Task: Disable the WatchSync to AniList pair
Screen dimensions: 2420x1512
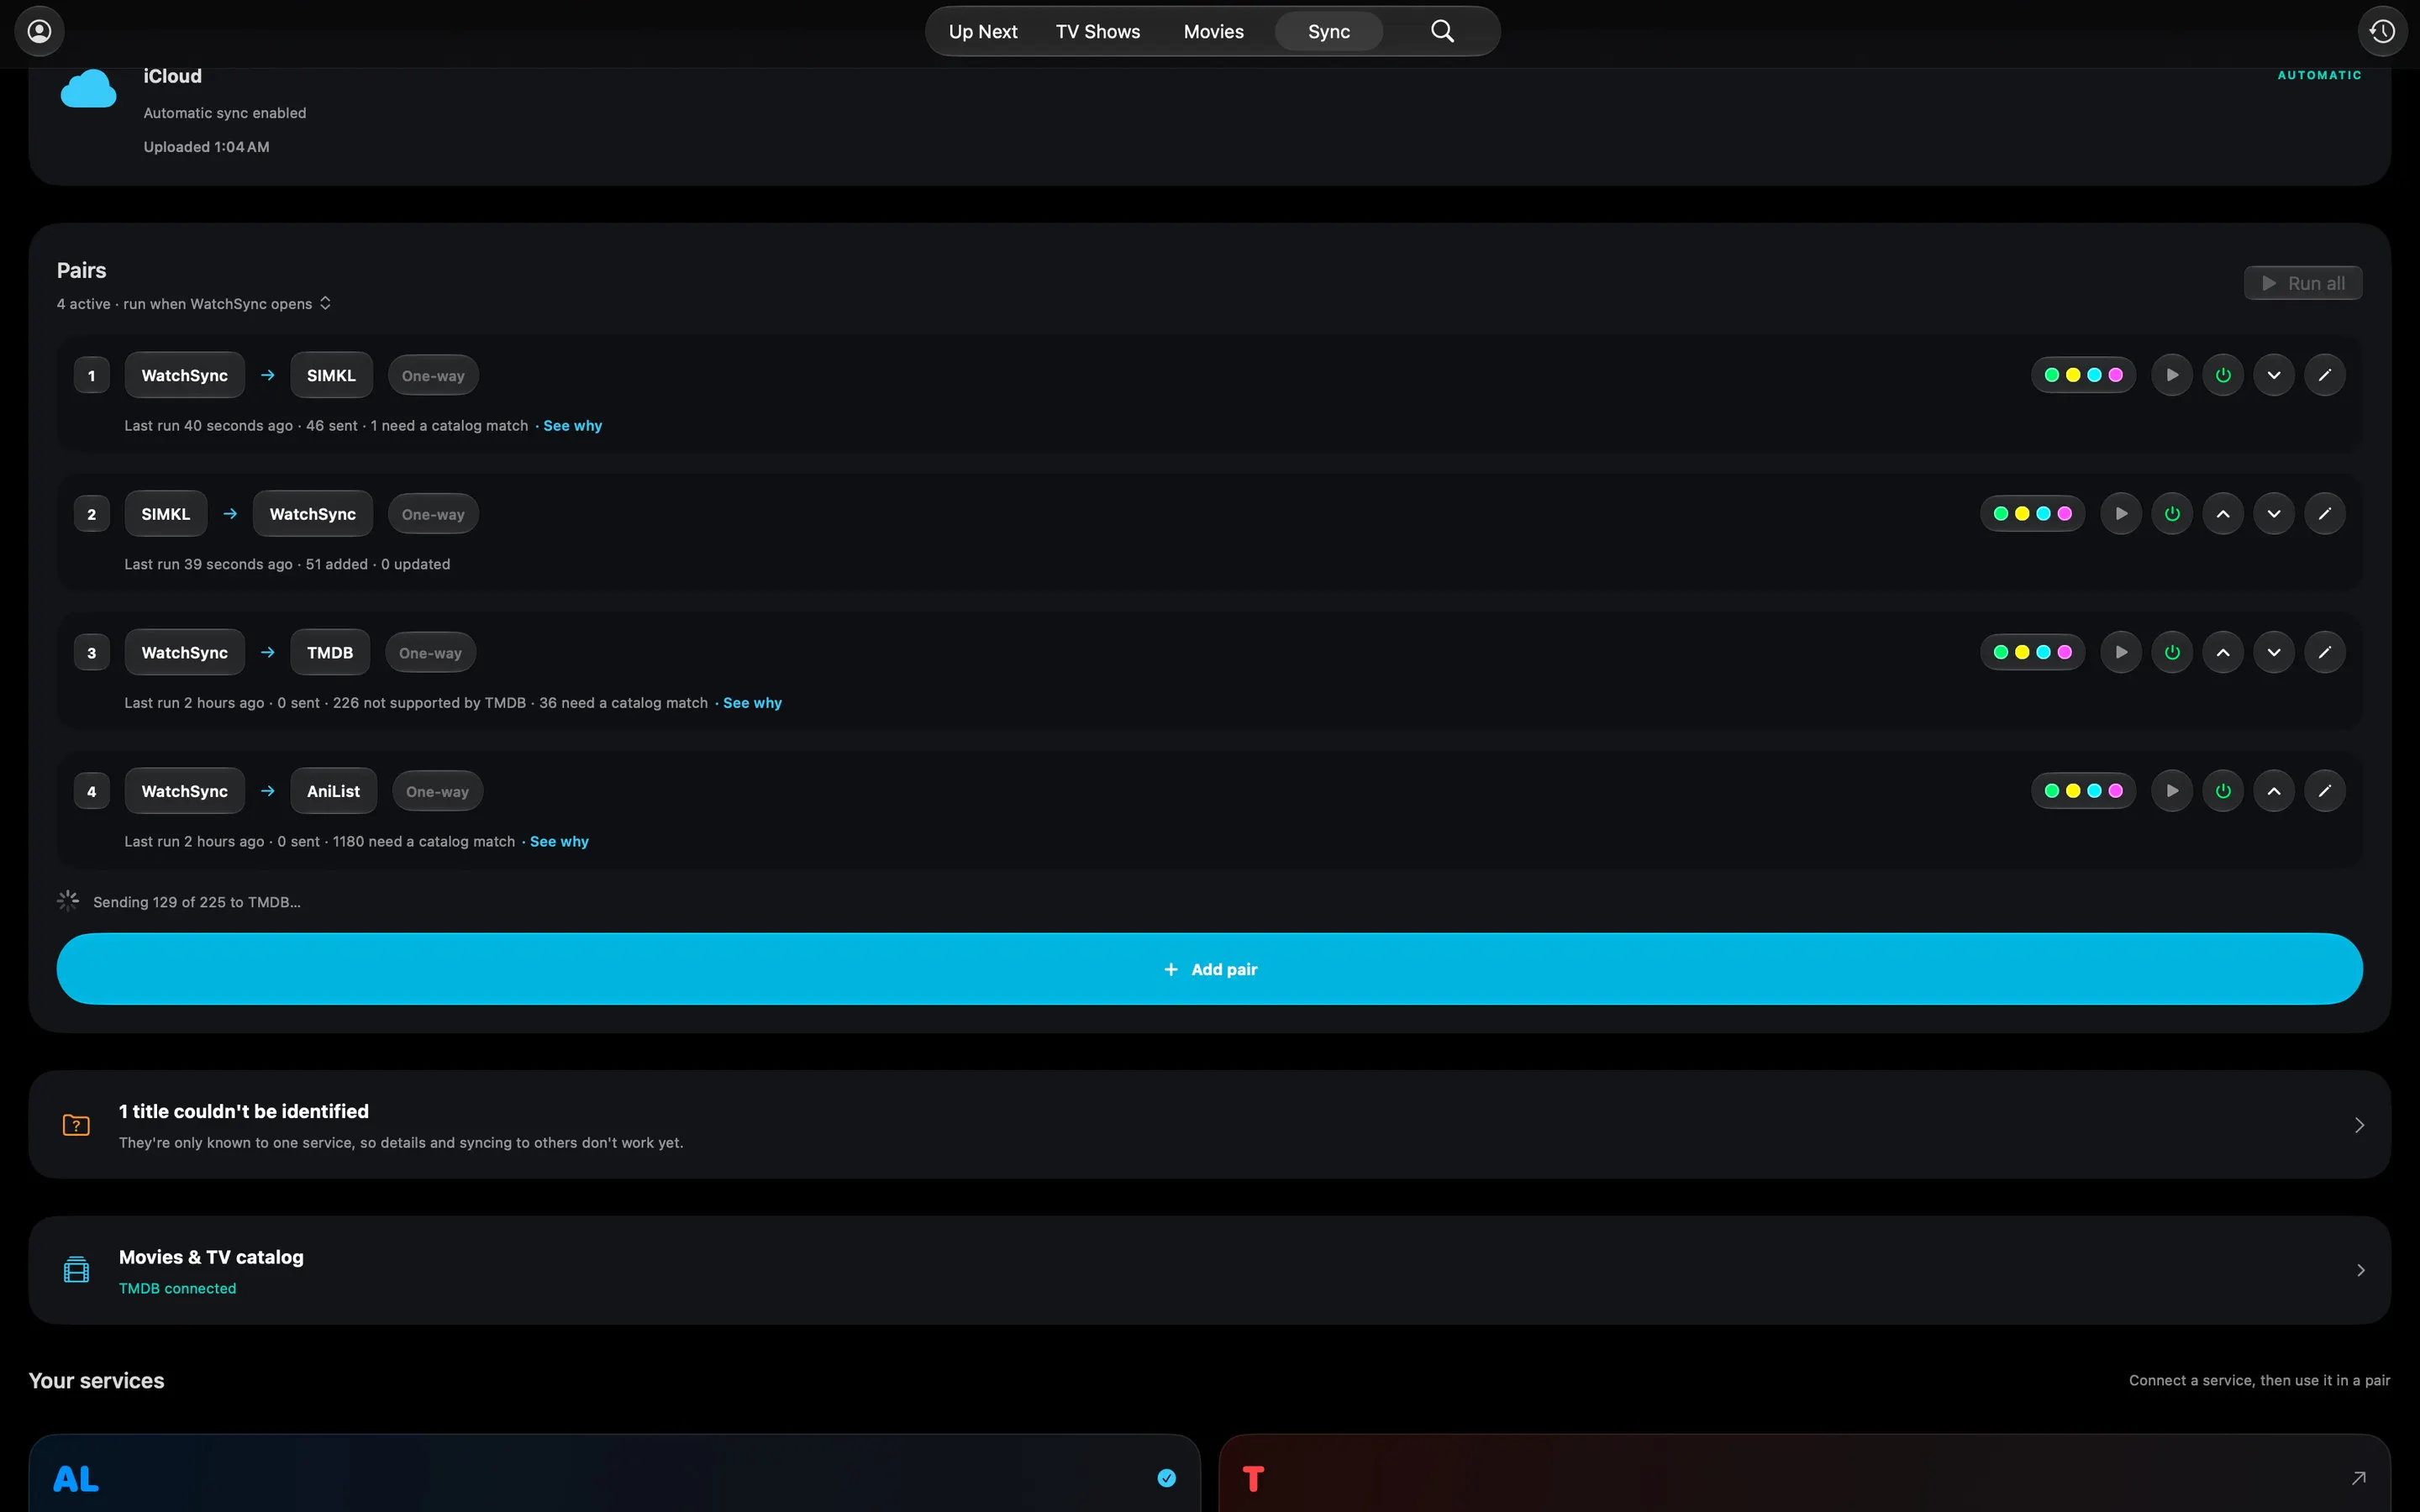Action: [2222, 791]
